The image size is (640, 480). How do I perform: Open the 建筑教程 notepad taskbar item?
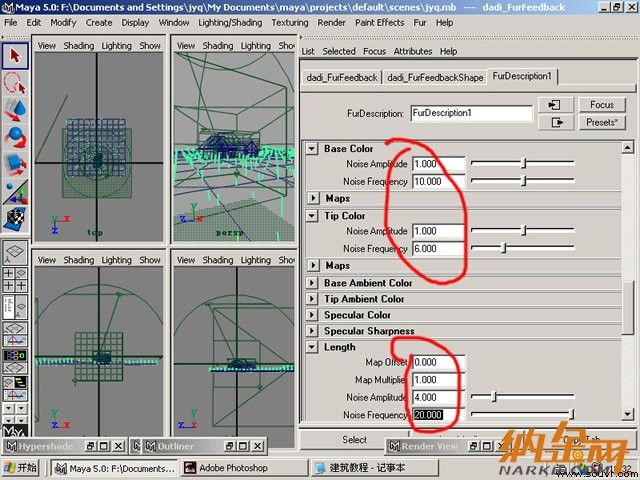pyautogui.click(x=375, y=468)
